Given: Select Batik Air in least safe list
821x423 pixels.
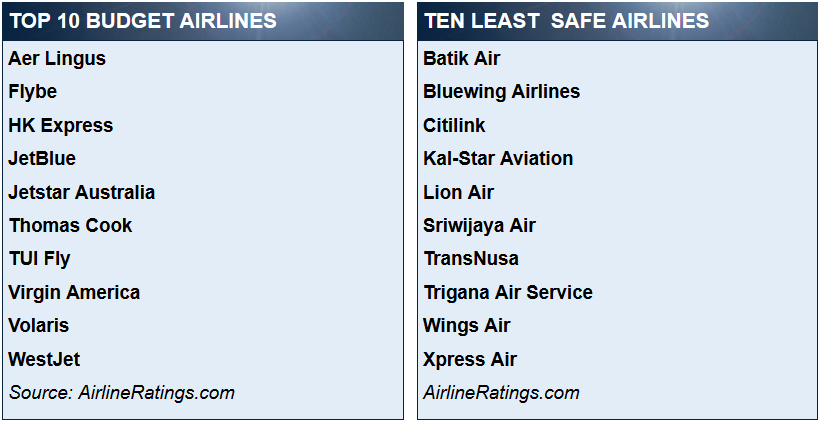Looking at the screenshot, I should pos(462,58).
